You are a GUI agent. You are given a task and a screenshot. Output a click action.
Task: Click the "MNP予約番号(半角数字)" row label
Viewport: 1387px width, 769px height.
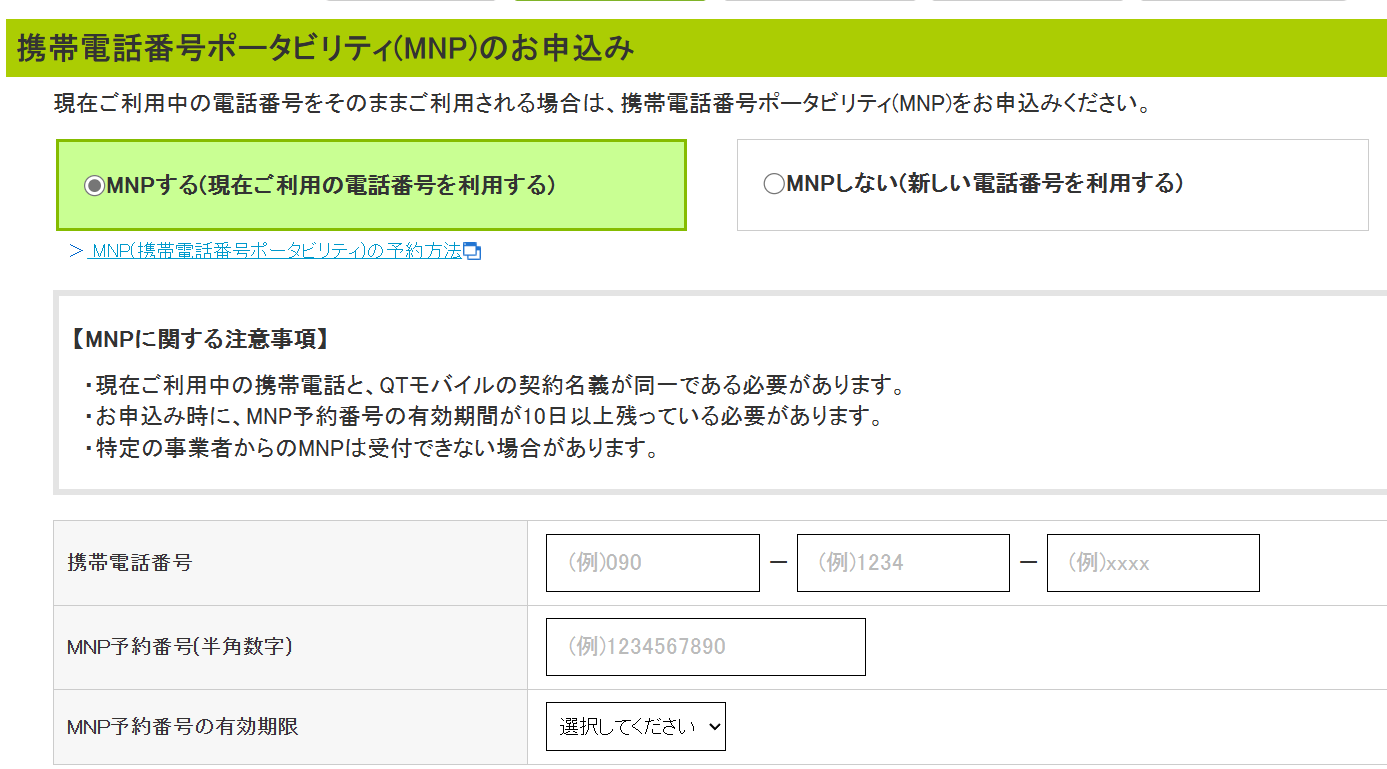[179, 647]
